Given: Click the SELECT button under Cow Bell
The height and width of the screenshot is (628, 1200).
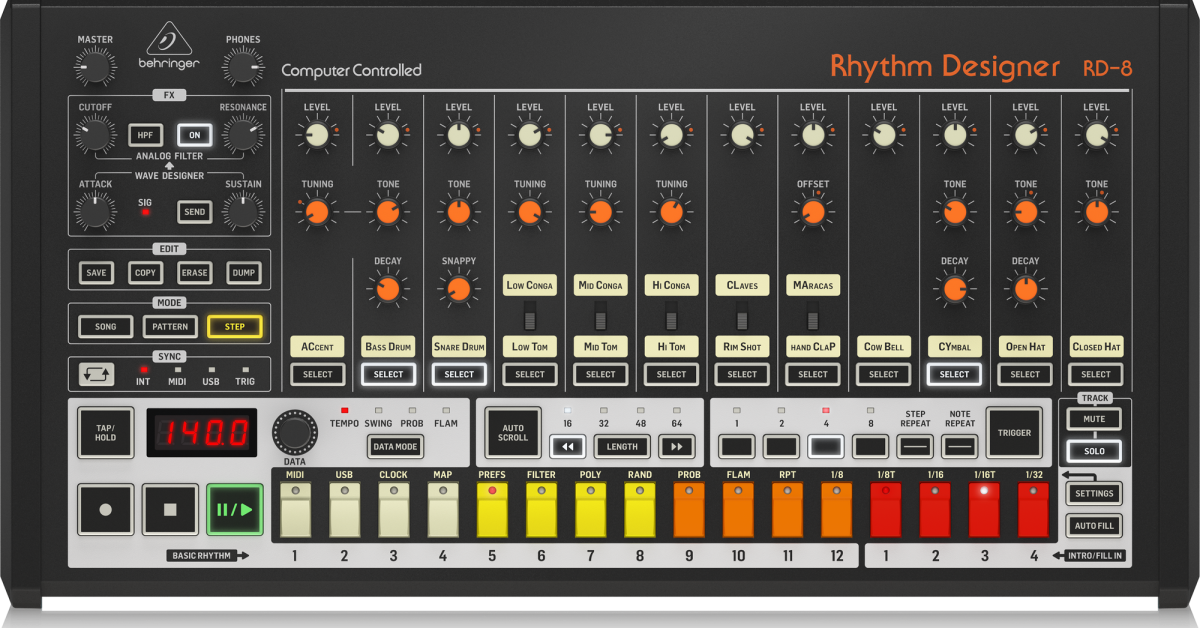Looking at the screenshot, I should click(x=884, y=374).
